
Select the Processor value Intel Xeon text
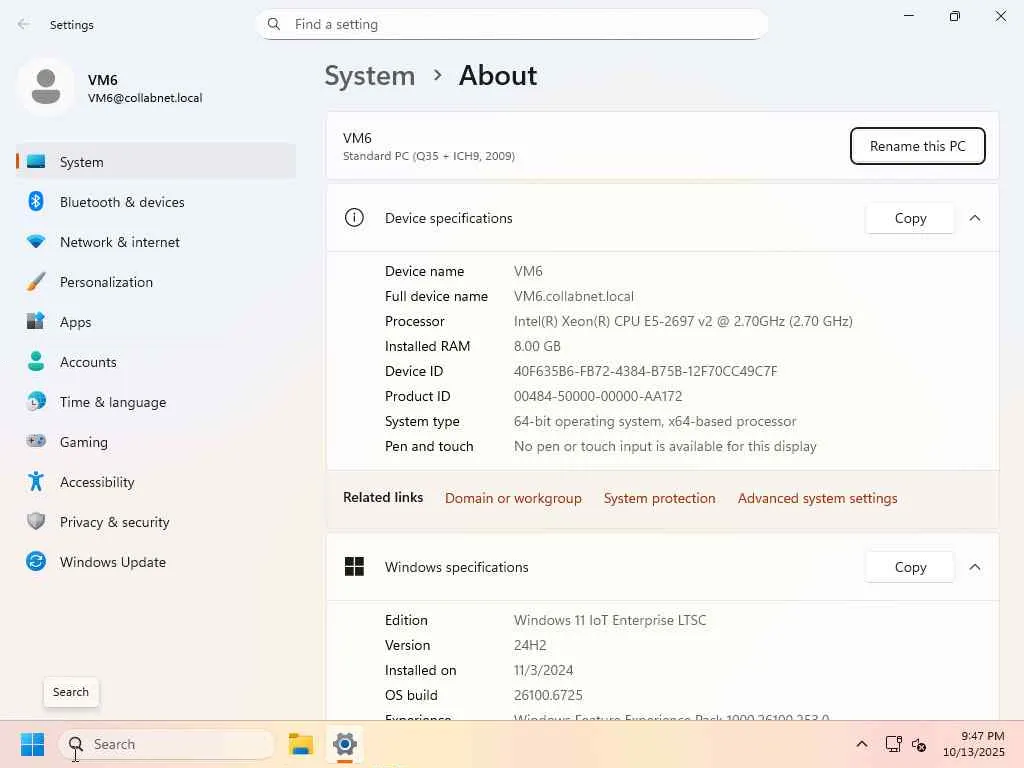pyautogui.click(x=683, y=321)
